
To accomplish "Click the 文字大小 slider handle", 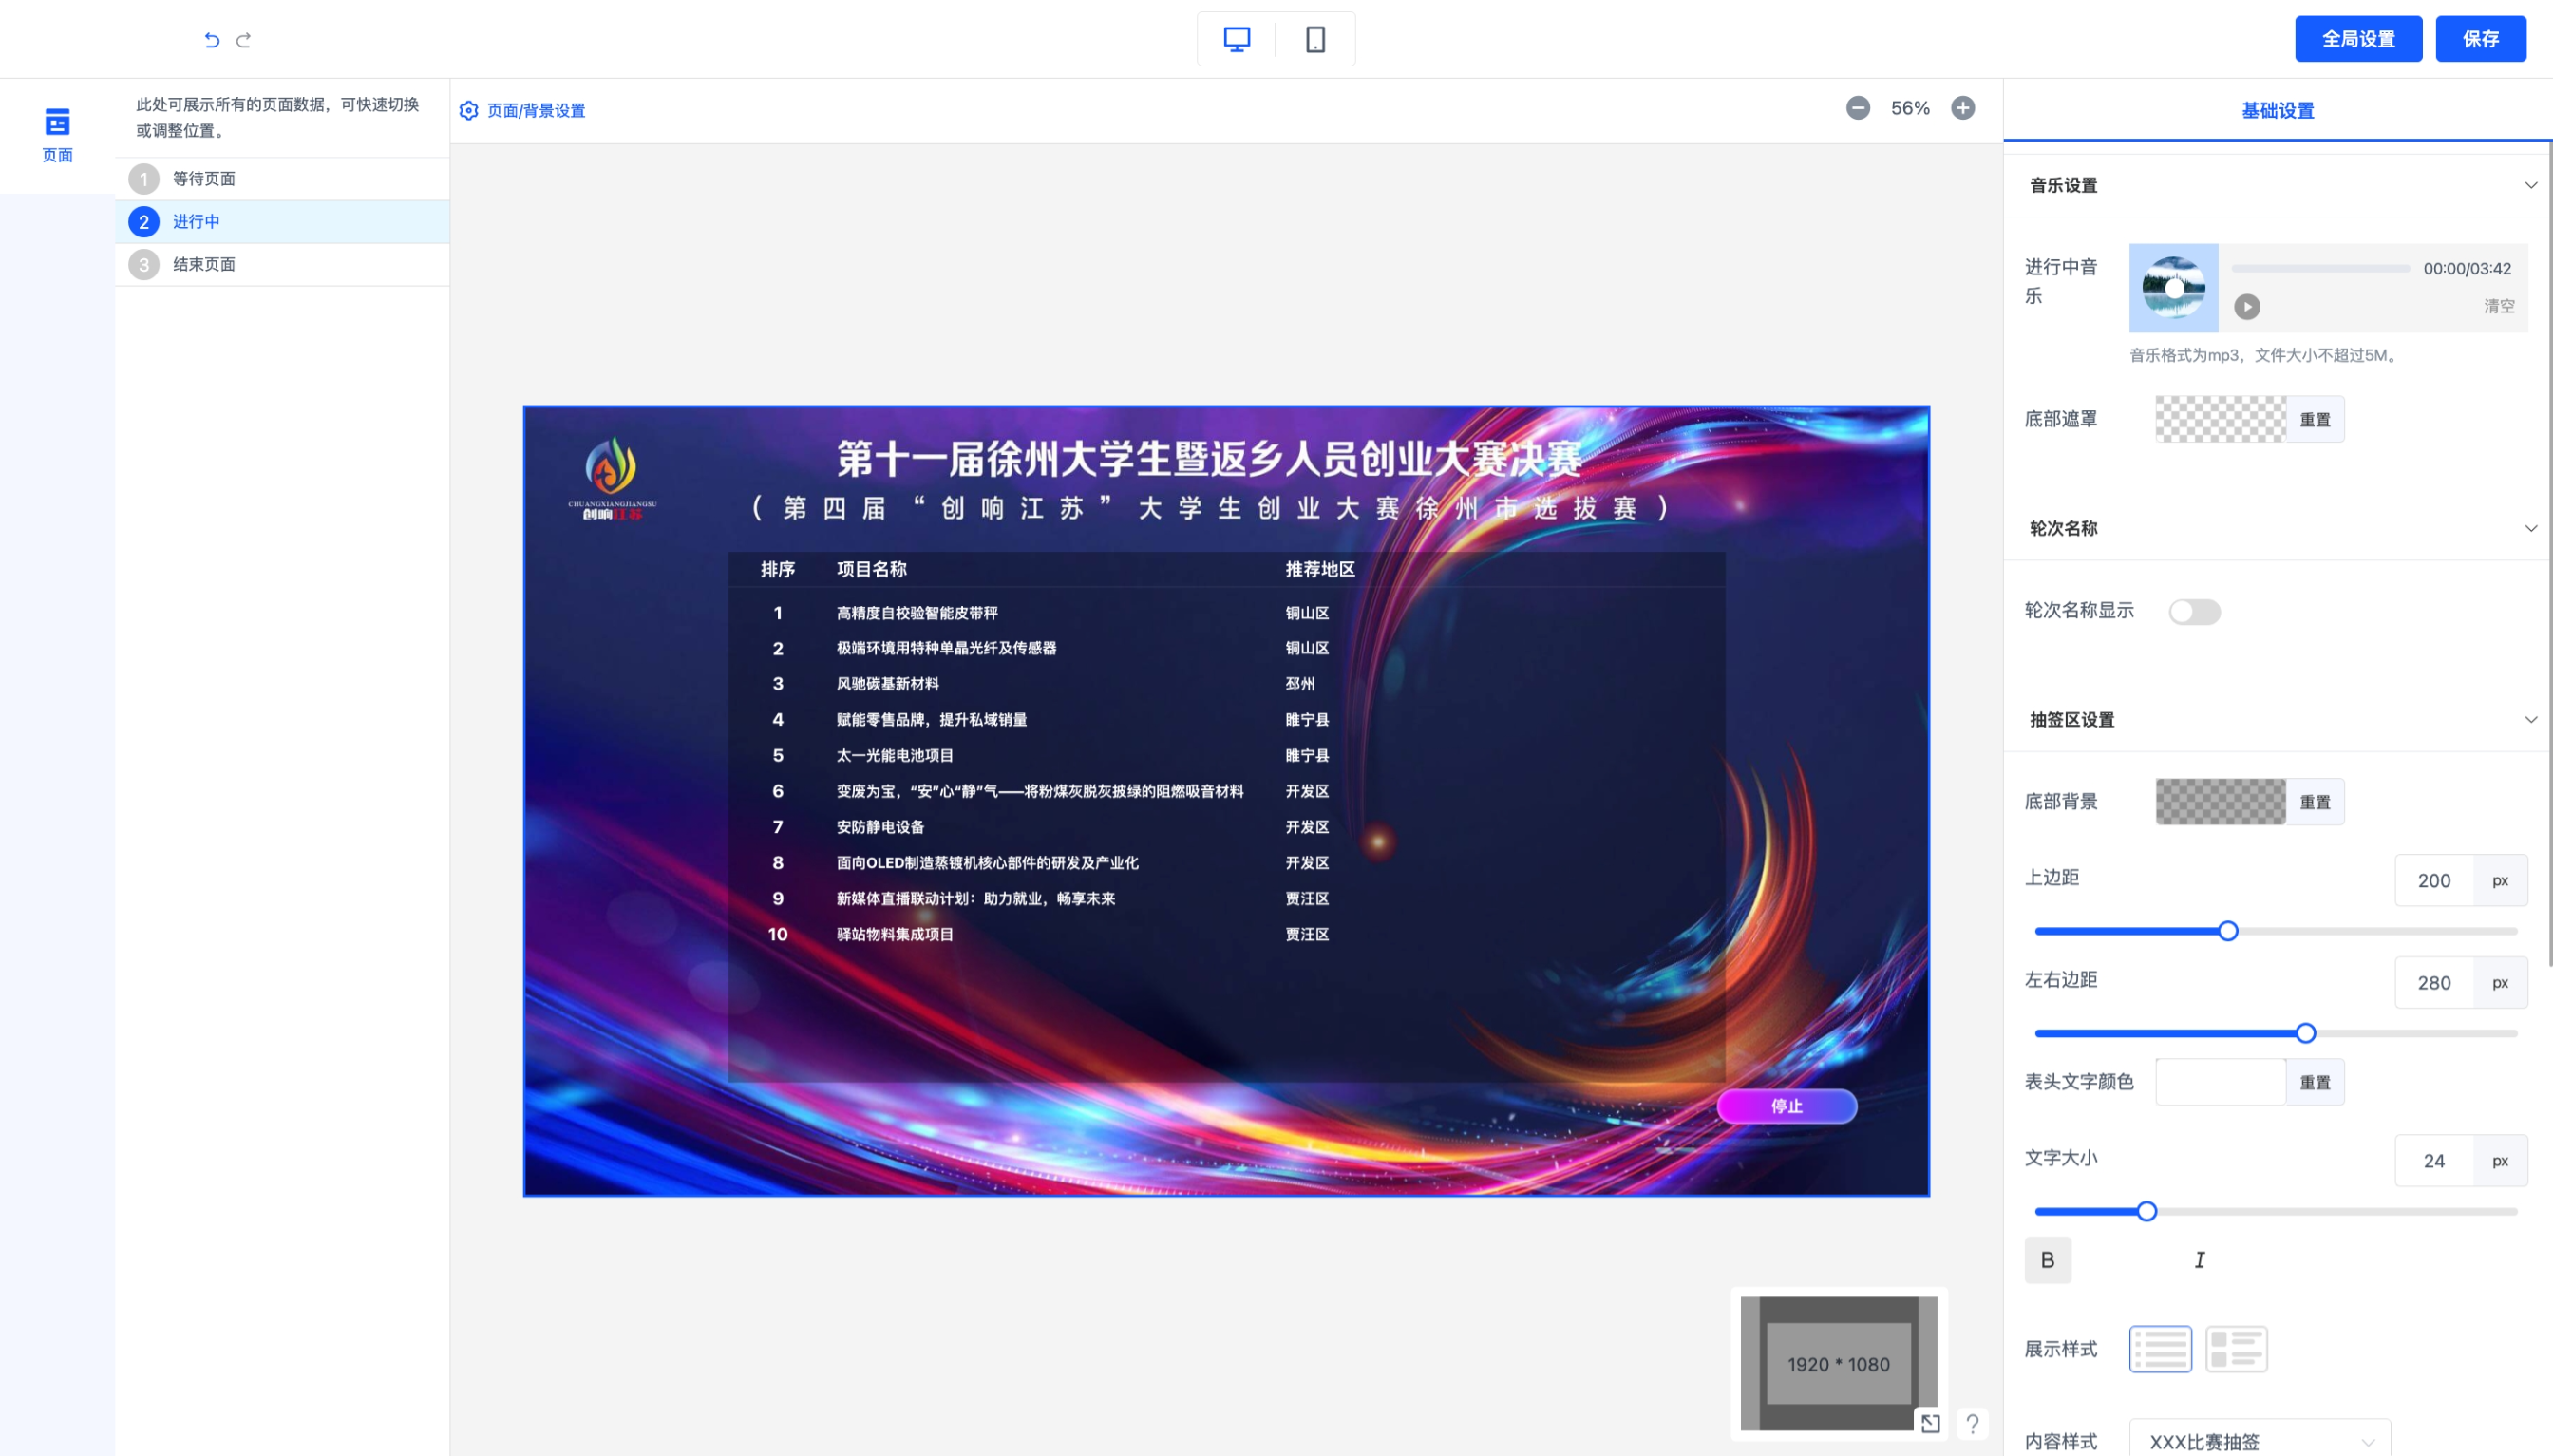I will [2146, 1211].
